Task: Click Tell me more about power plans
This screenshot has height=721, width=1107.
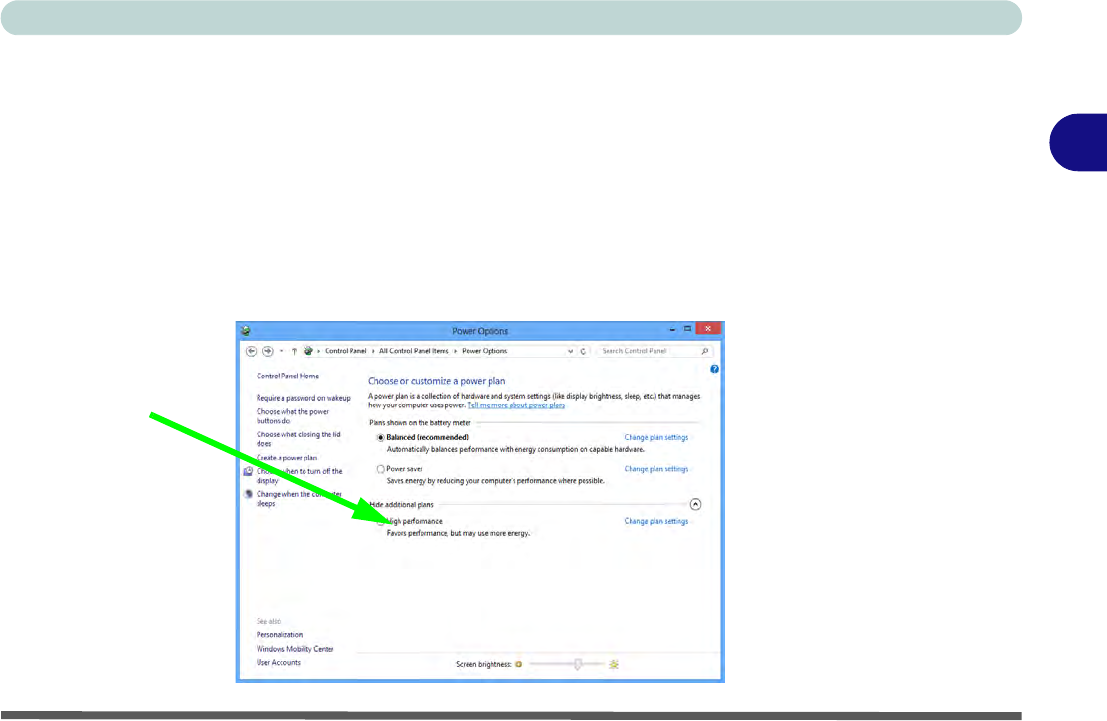Action: (x=516, y=405)
